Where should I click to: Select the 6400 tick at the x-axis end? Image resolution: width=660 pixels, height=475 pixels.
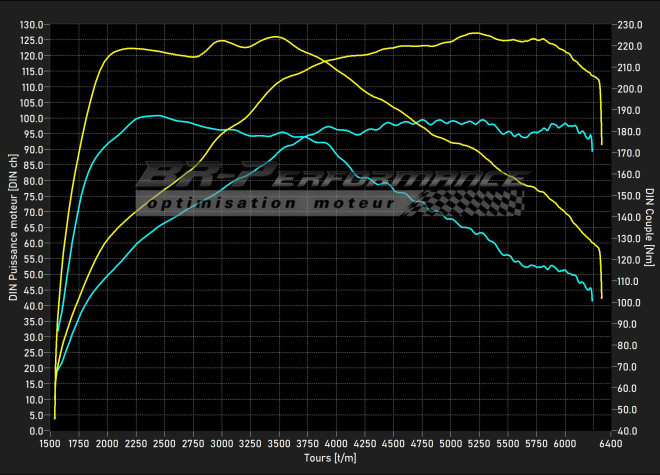click(x=610, y=441)
